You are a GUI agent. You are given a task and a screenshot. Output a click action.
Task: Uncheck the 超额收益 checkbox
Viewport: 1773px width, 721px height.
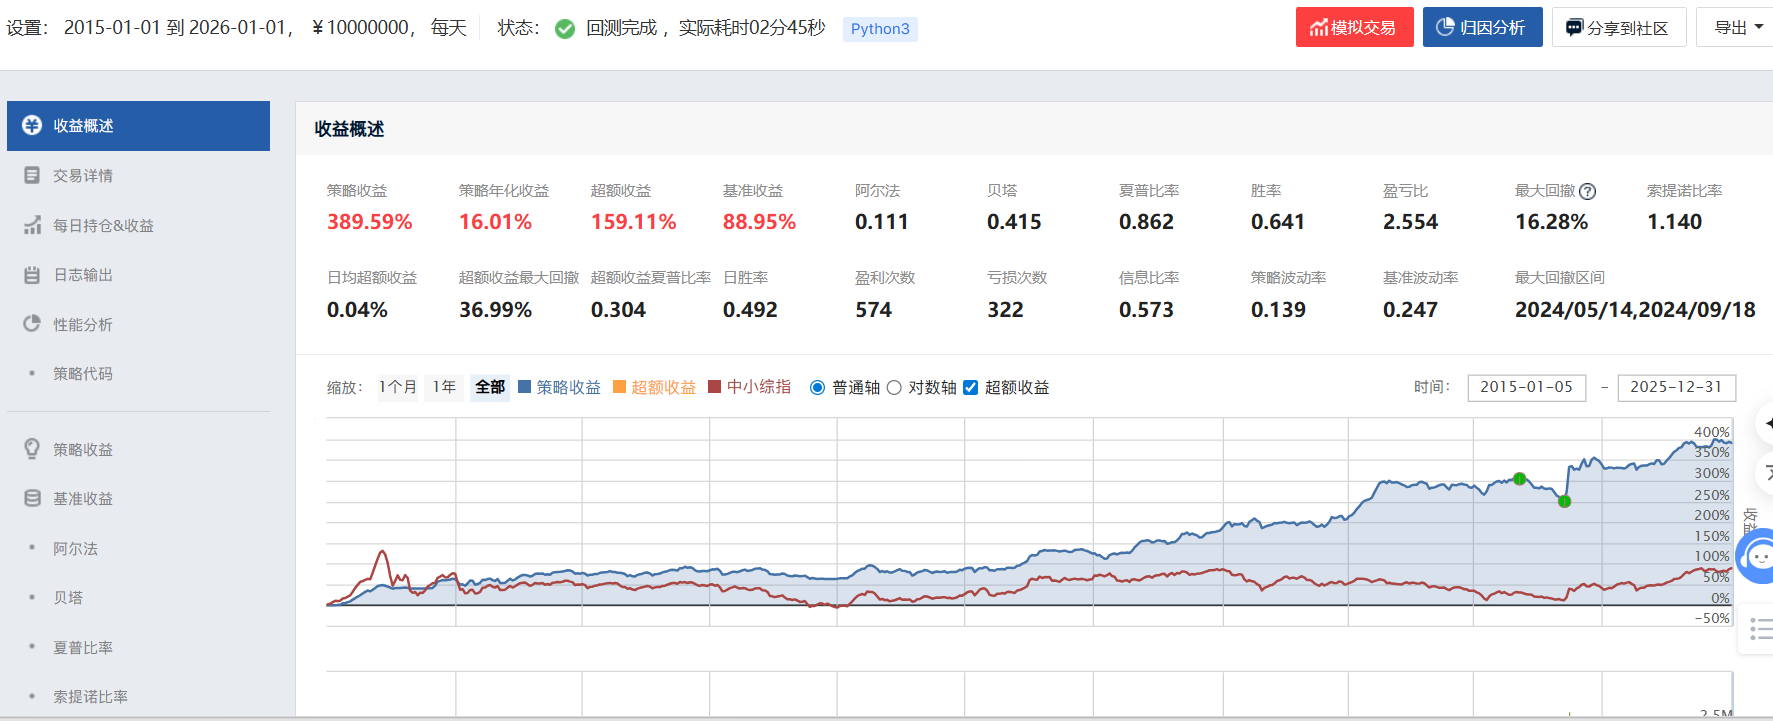pyautogui.click(x=970, y=388)
